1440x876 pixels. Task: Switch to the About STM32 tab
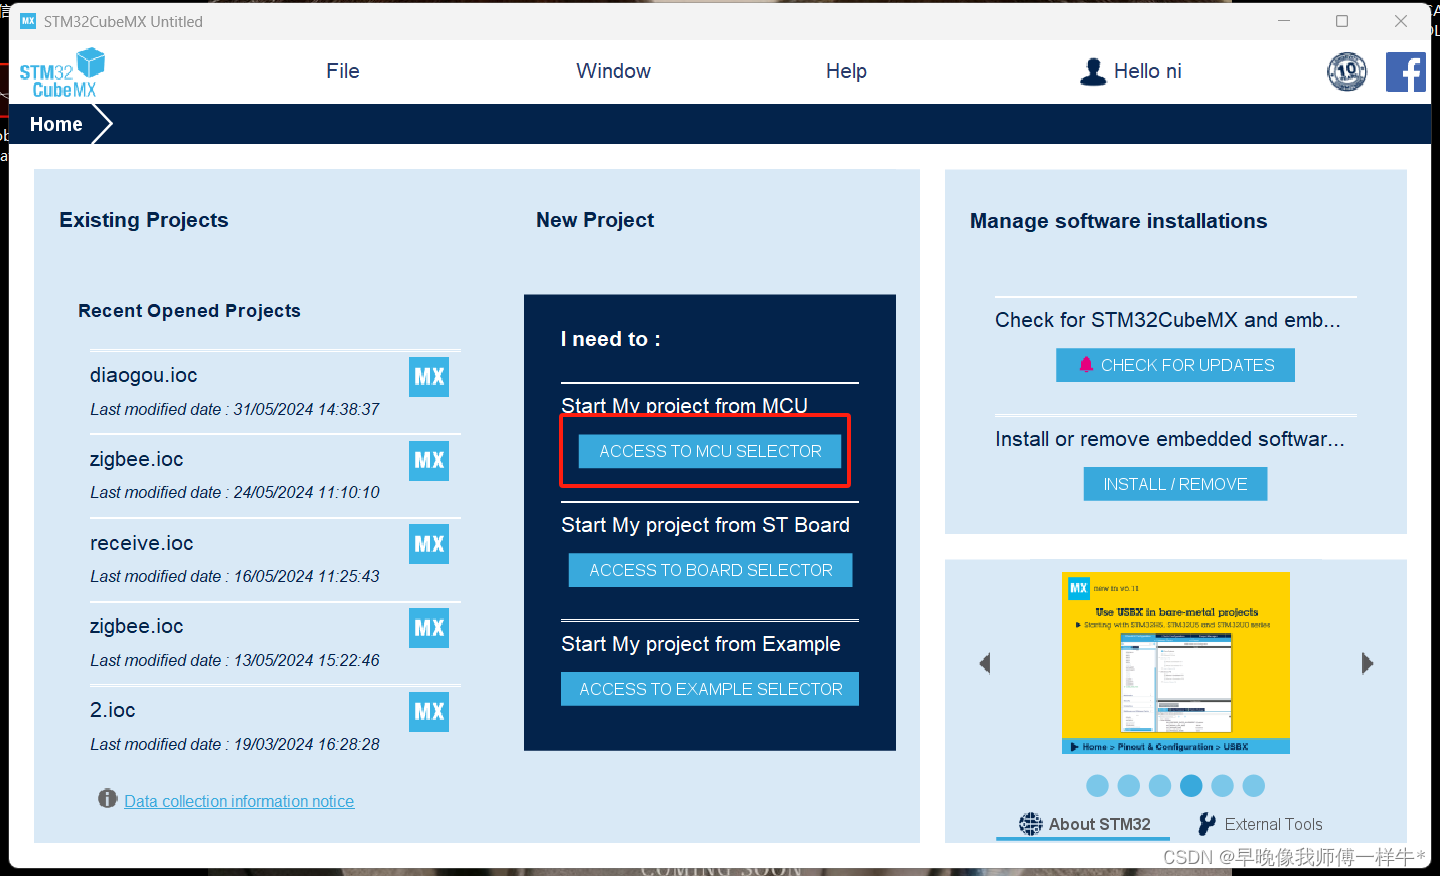(1085, 824)
